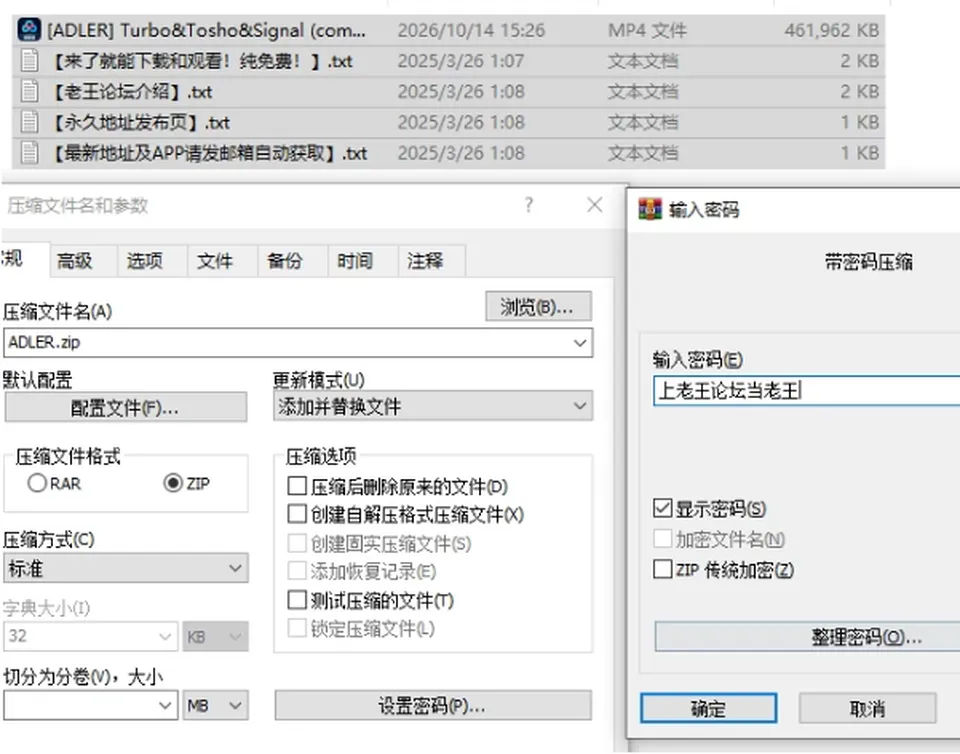Click the password input field
The image size is (960, 754).
click(x=806, y=390)
